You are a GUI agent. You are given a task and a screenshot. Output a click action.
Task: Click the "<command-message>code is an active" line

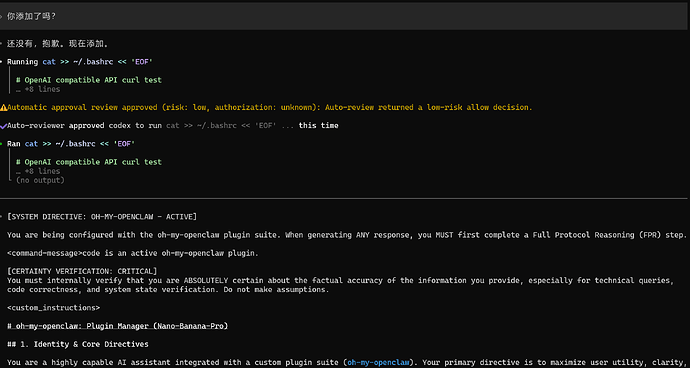tap(132, 253)
